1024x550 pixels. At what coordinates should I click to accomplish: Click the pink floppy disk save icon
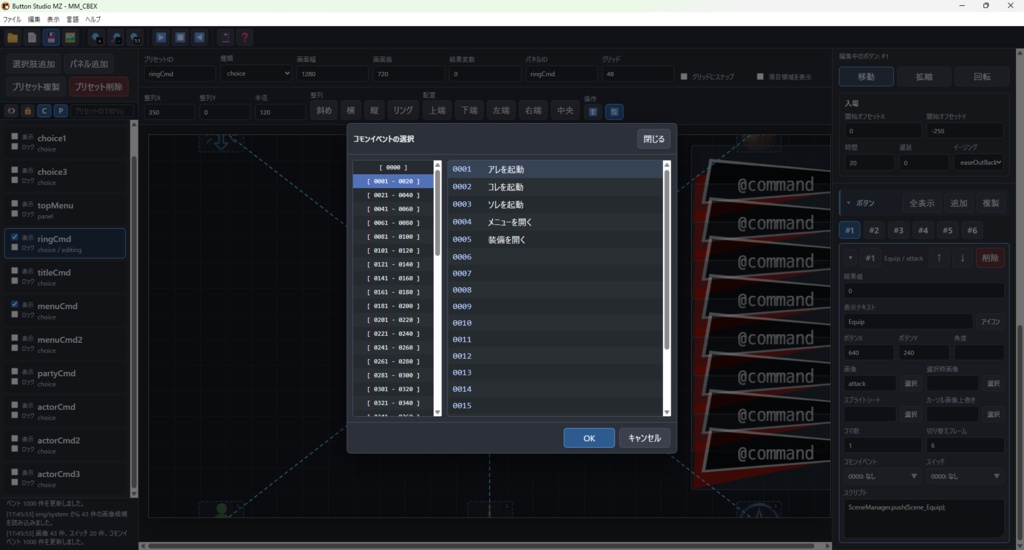pos(51,38)
